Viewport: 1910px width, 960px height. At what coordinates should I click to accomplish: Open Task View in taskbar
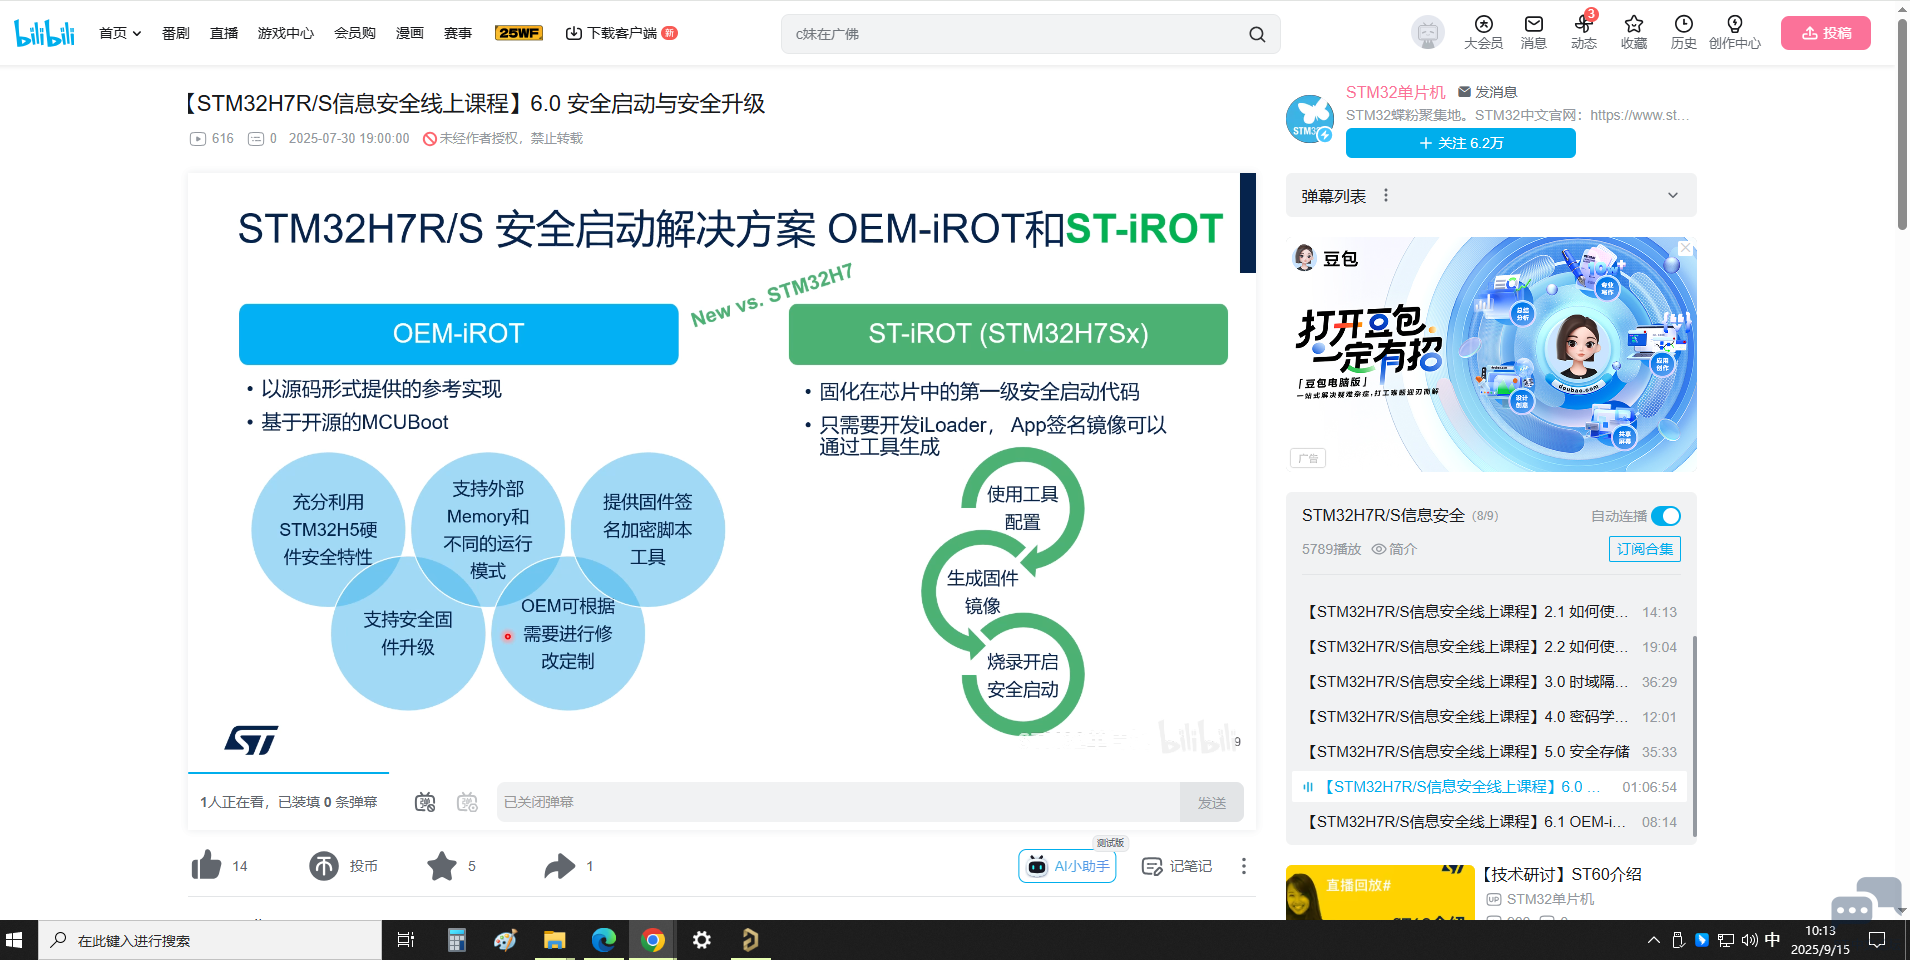coord(406,940)
